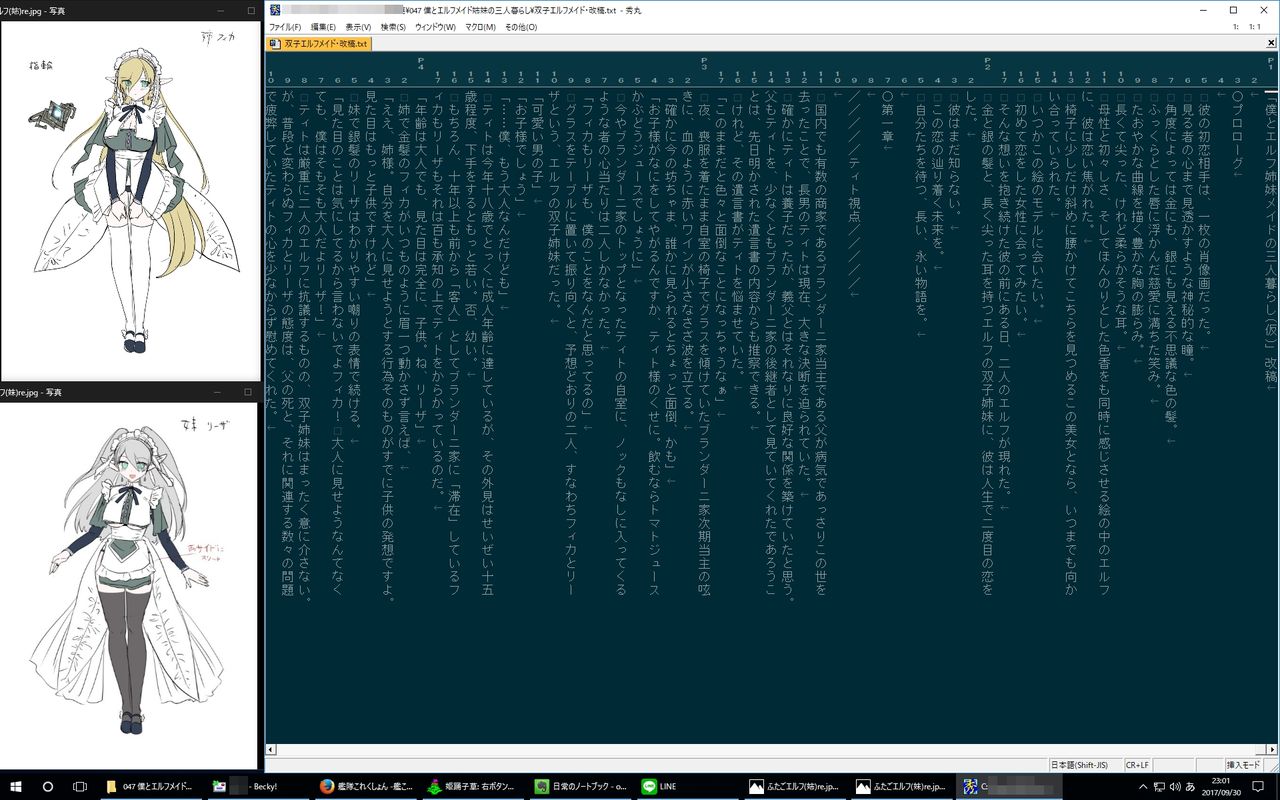Open the マクロ(M) menu
Image resolution: width=1280 pixels, height=800 pixels.
click(x=480, y=27)
